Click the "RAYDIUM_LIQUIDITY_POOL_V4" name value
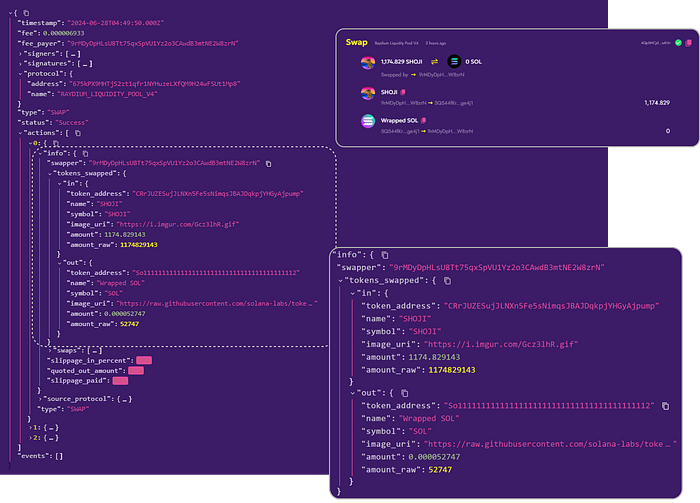The image size is (700, 503). (107, 94)
